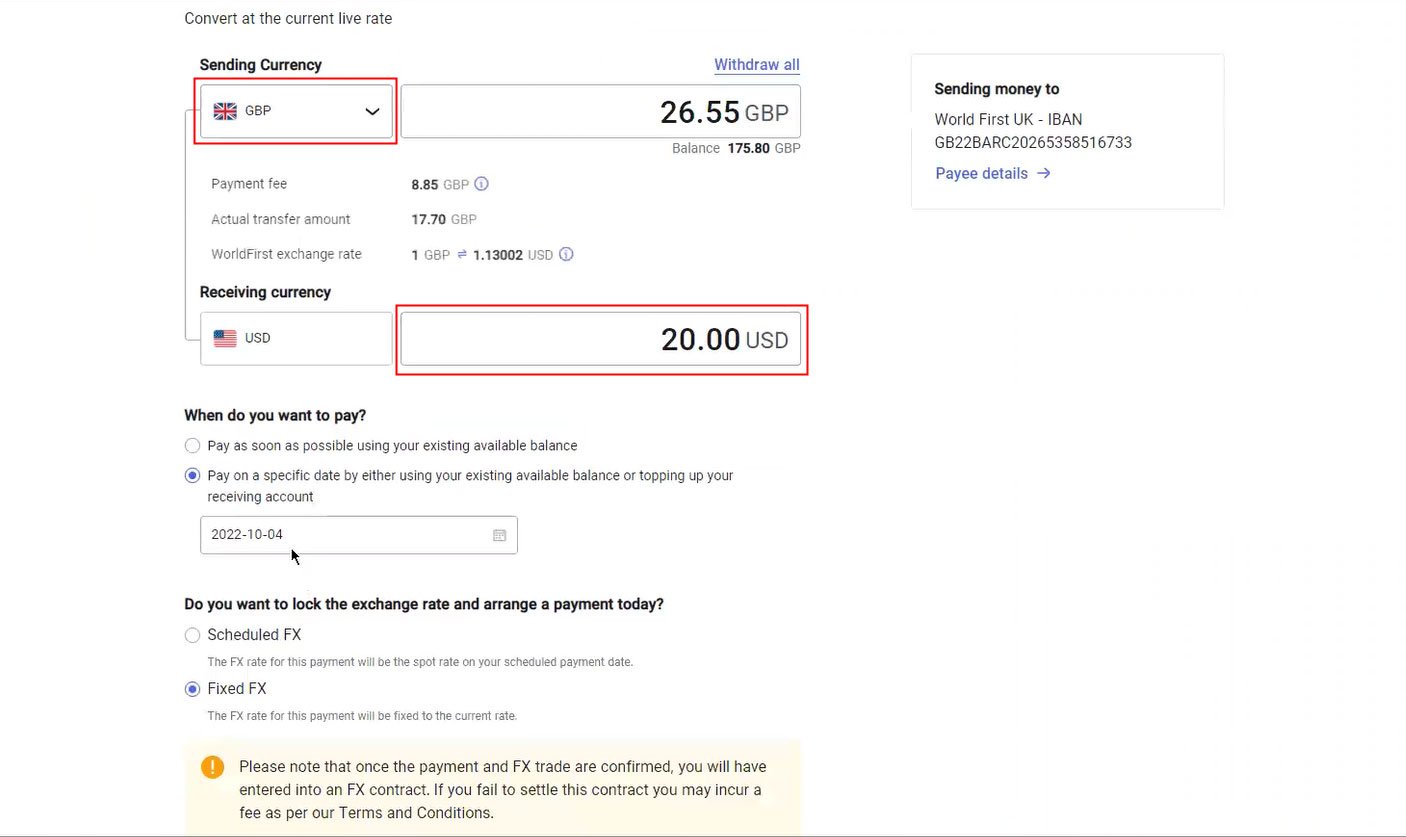
Task: Click the UK flag icon in Sending Currency
Action: (225, 111)
